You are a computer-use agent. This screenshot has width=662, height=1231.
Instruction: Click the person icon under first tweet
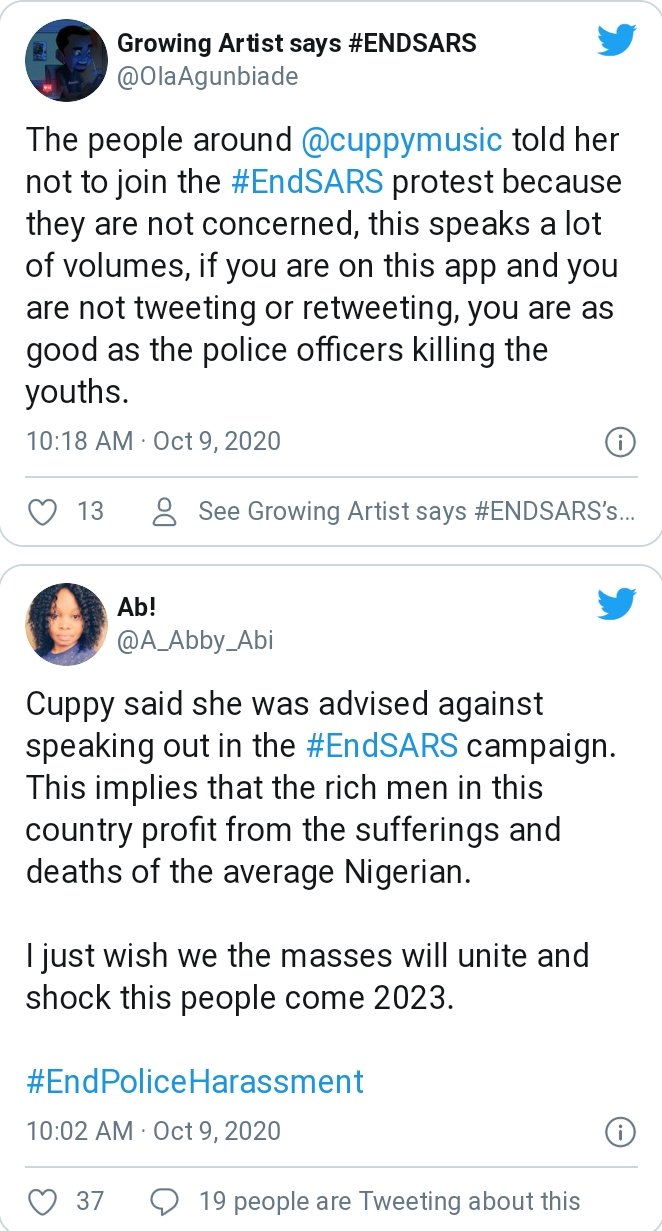[163, 512]
